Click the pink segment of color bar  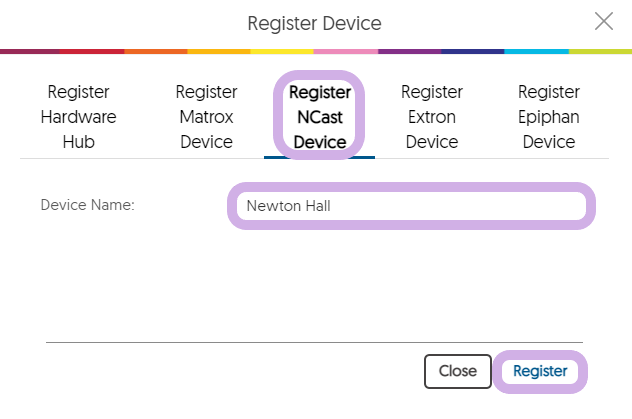[x=346, y=50]
